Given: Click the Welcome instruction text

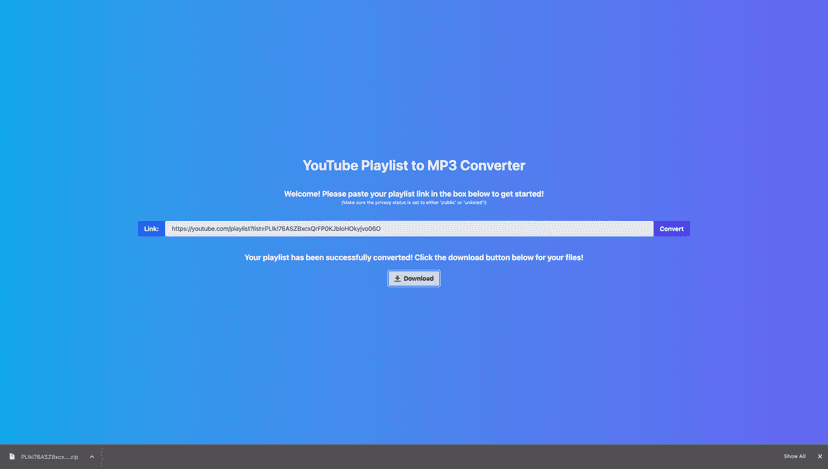Looking at the screenshot, I should pos(414,194).
